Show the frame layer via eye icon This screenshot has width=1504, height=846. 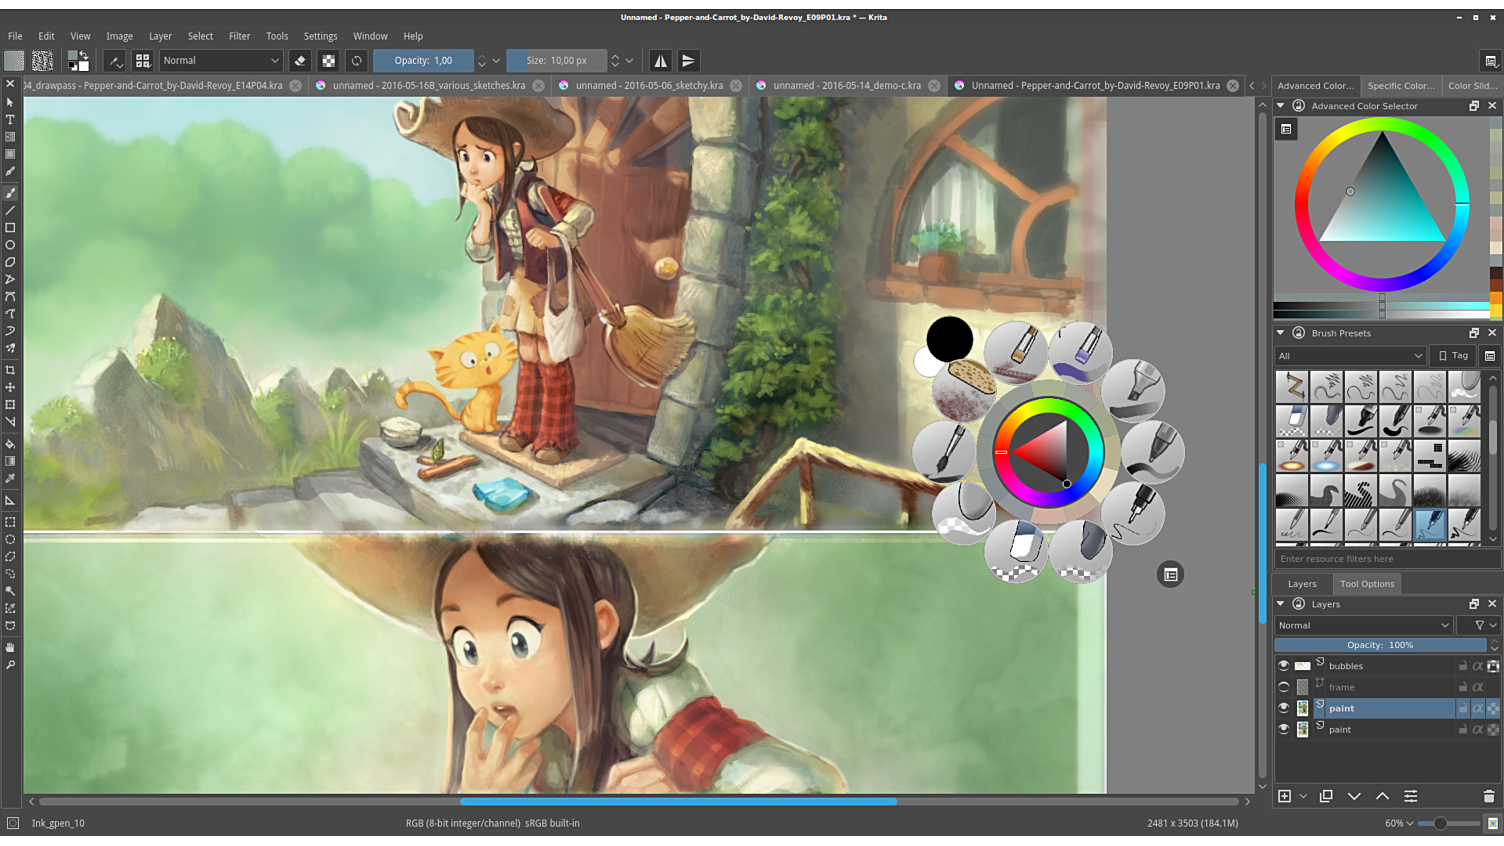(1283, 687)
